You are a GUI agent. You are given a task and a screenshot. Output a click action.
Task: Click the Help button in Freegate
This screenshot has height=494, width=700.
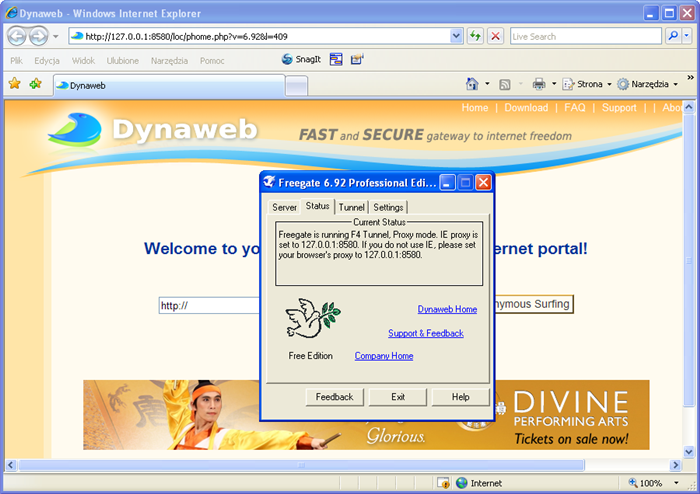pyautogui.click(x=460, y=397)
